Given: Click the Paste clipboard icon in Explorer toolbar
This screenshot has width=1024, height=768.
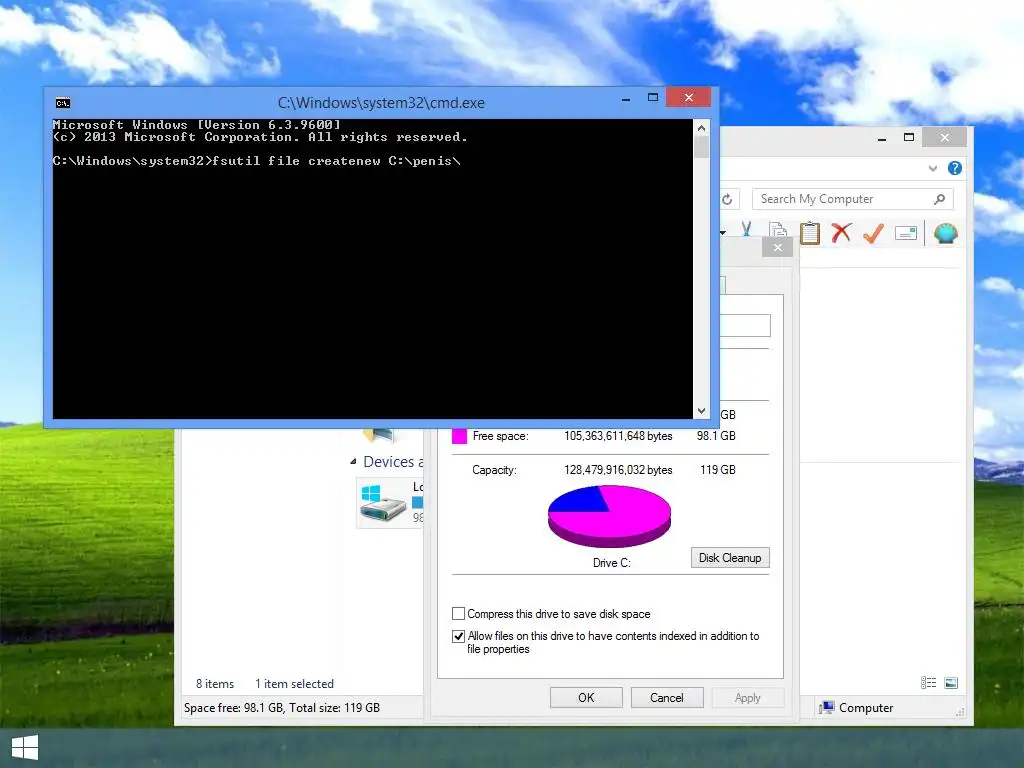Looking at the screenshot, I should coord(810,232).
